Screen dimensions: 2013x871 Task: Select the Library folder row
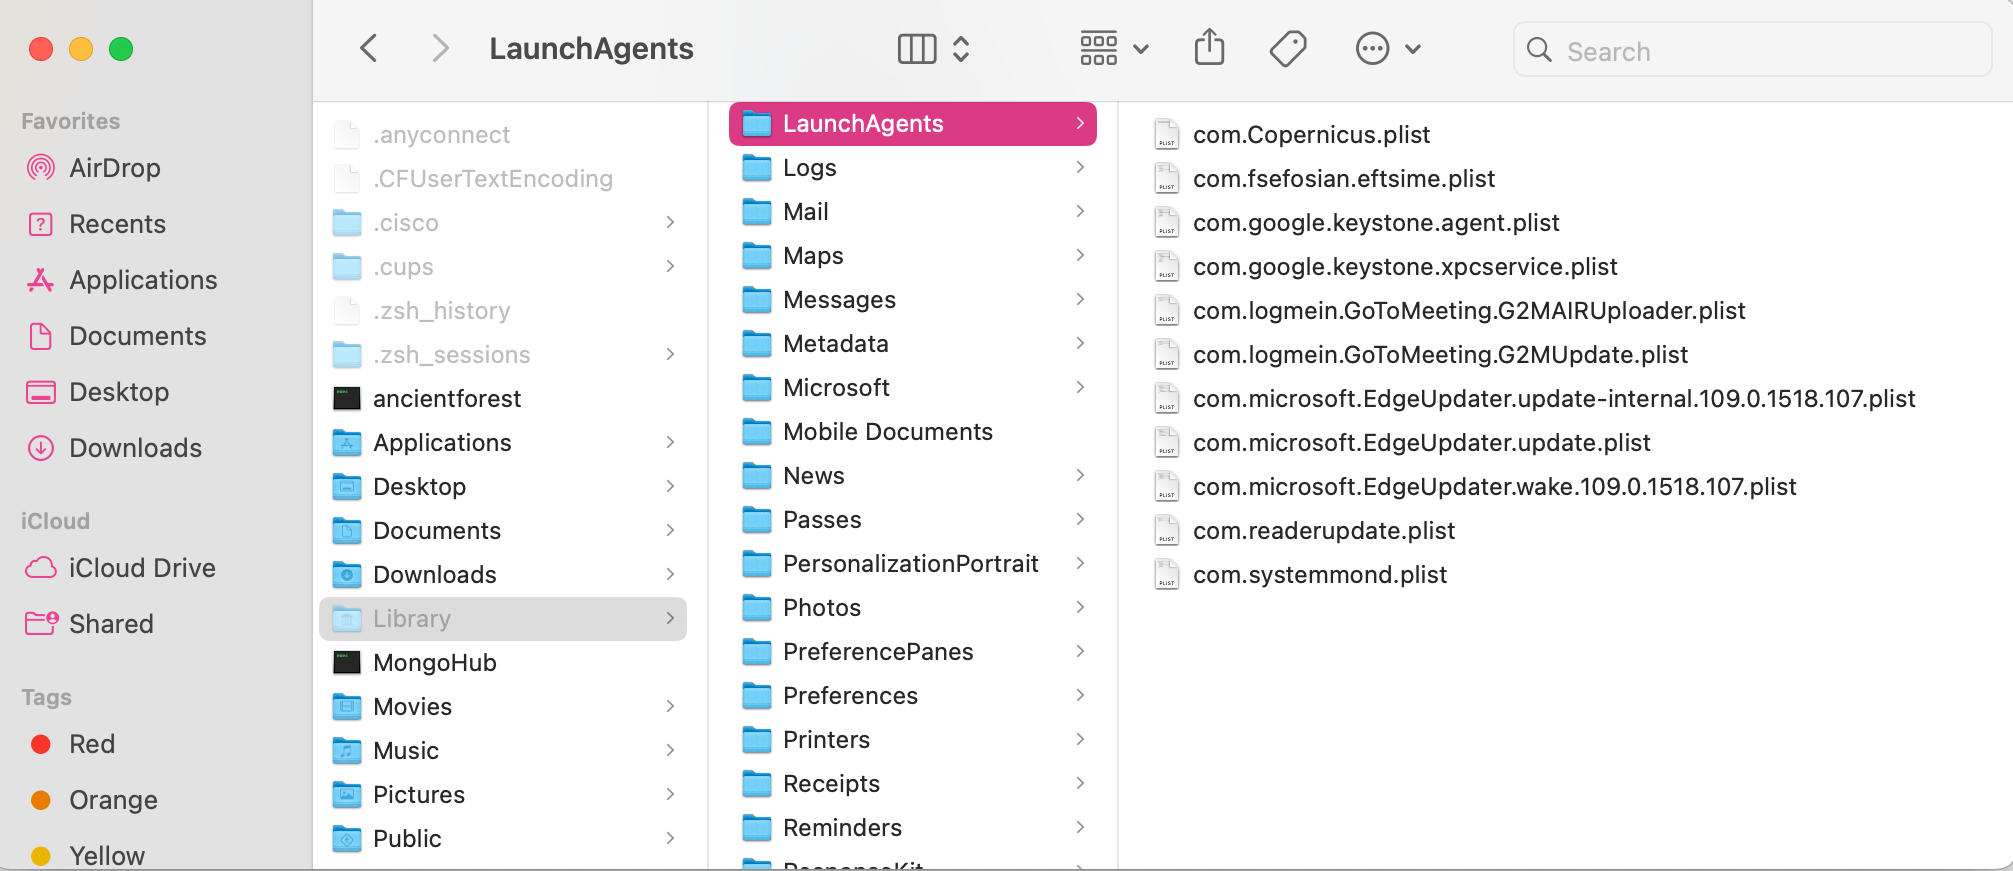(x=503, y=619)
